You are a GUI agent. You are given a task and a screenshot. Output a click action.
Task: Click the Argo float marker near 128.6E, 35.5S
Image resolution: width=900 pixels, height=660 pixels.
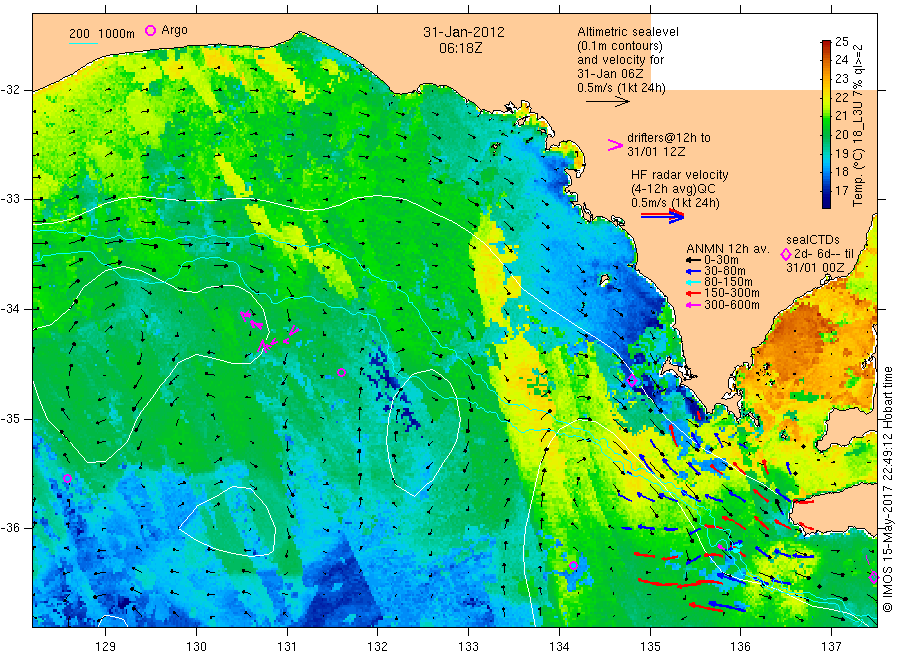(67, 479)
